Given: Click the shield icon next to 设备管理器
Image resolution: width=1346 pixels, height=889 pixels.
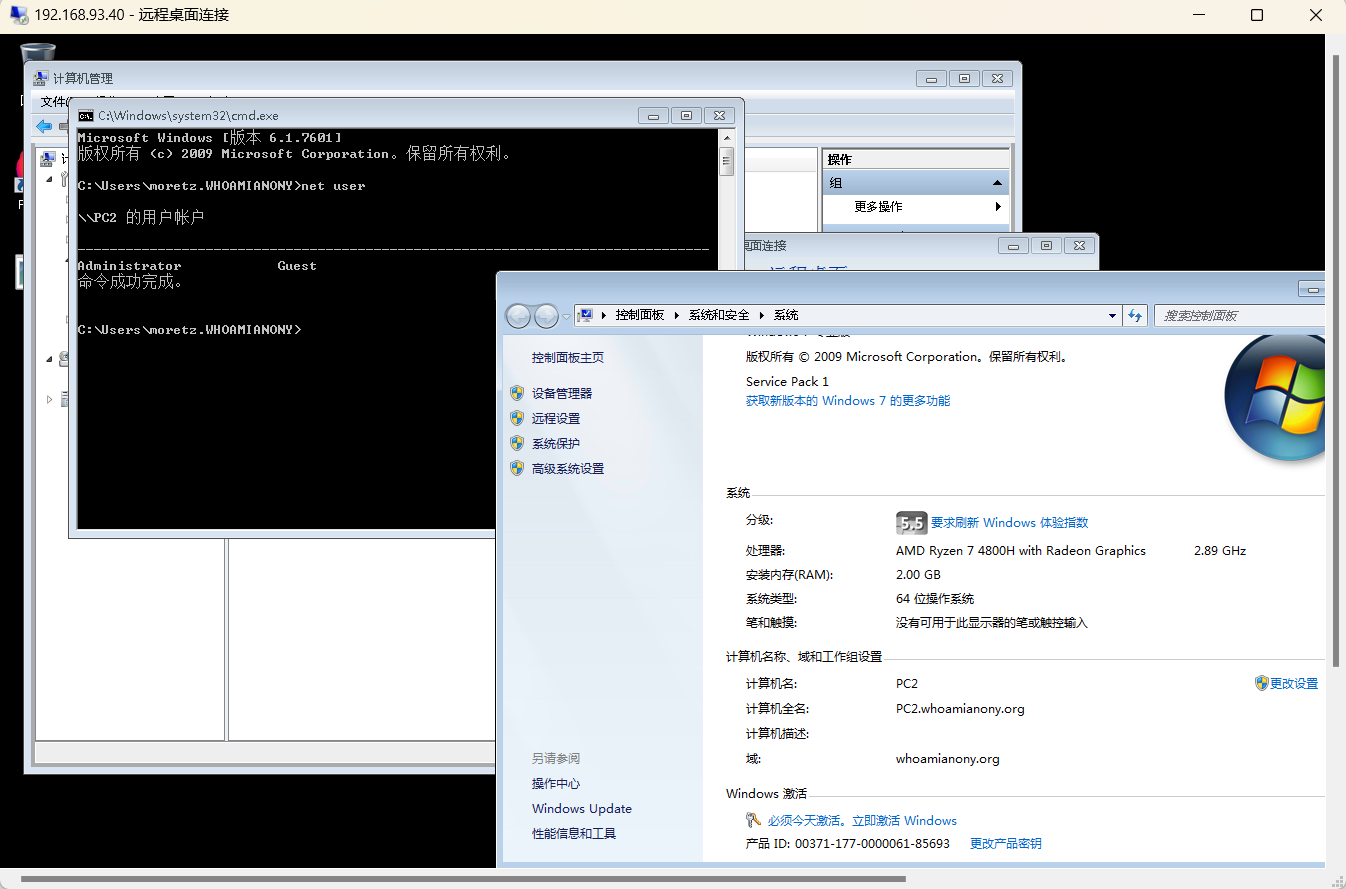Looking at the screenshot, I should pos(517,393).
